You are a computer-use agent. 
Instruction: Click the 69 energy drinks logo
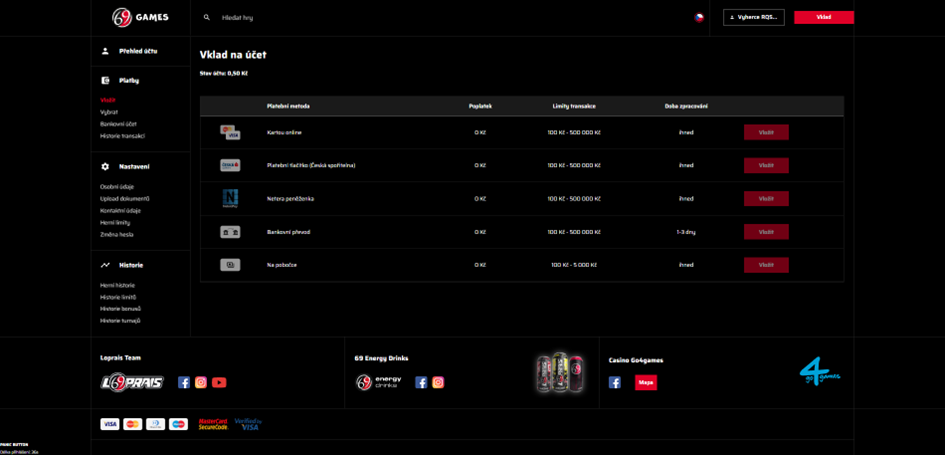pyautogui.click(x=378, y=382)
